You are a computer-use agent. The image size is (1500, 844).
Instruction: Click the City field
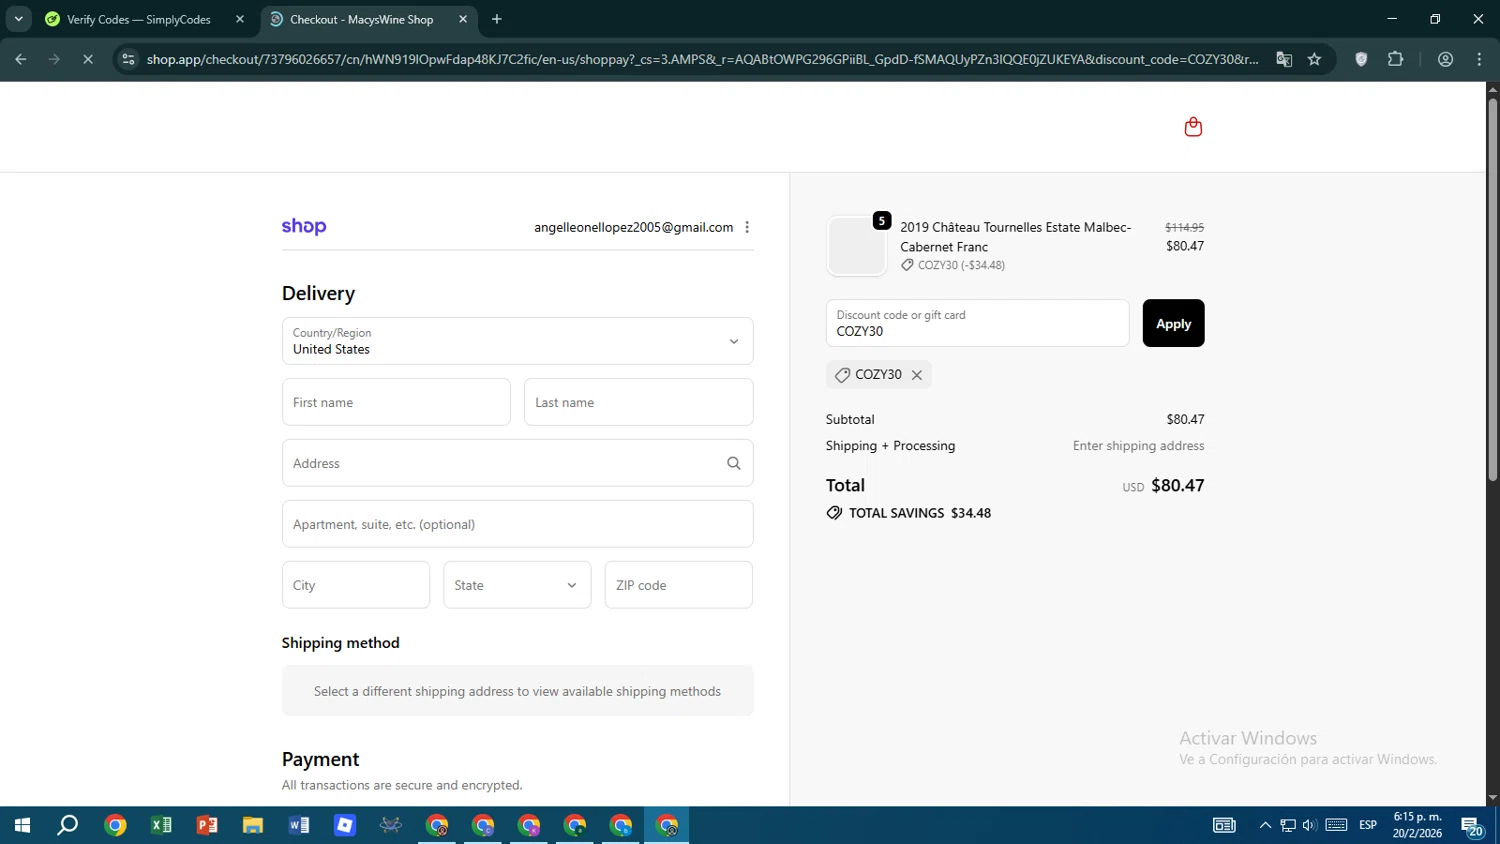coord(356,585)
